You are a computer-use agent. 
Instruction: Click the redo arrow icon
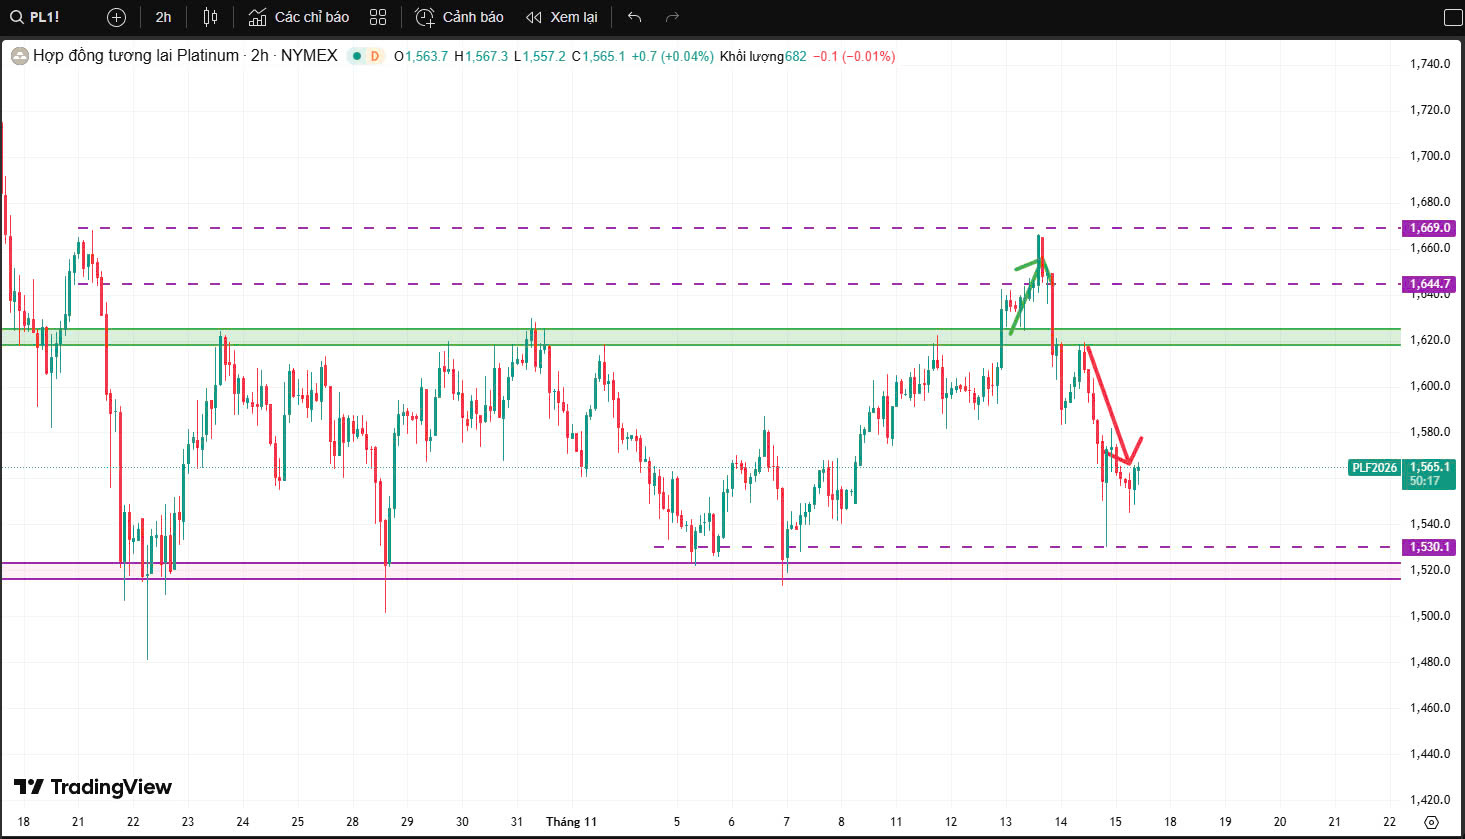(672, 17)
